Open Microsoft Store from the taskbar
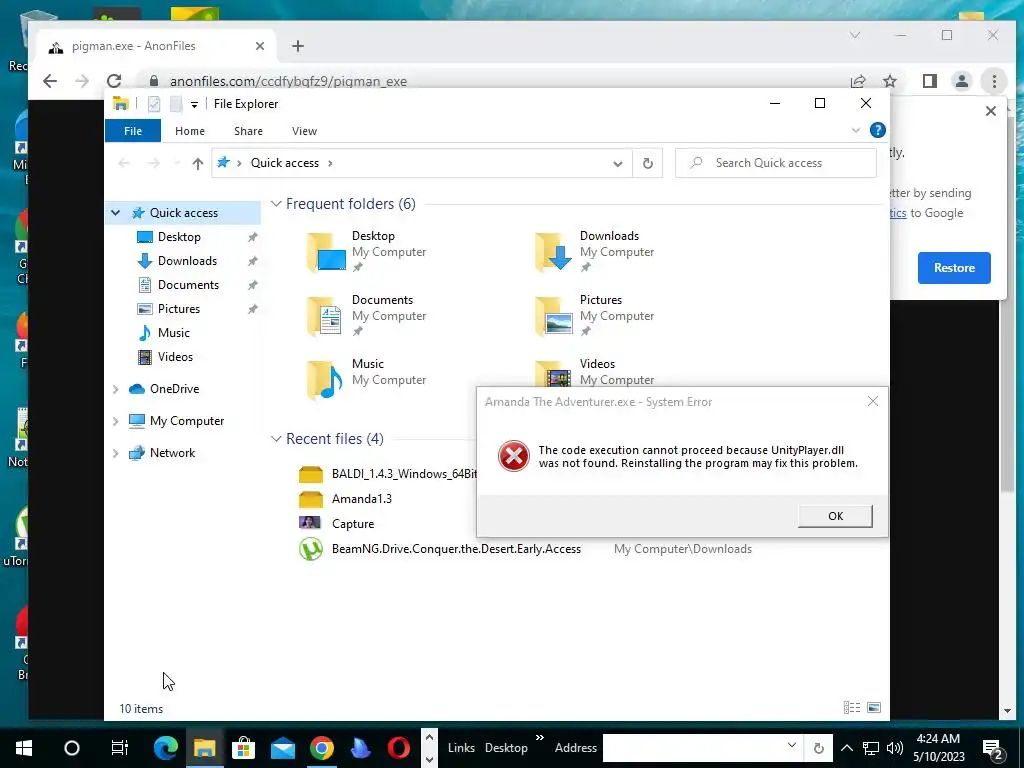 (244, 748)
